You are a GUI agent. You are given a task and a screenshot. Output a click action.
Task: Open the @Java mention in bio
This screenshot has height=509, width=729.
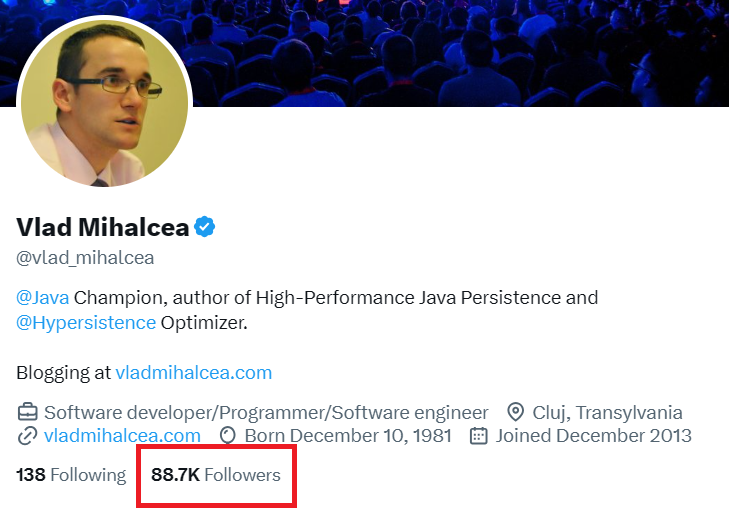(x=43, y=297)
